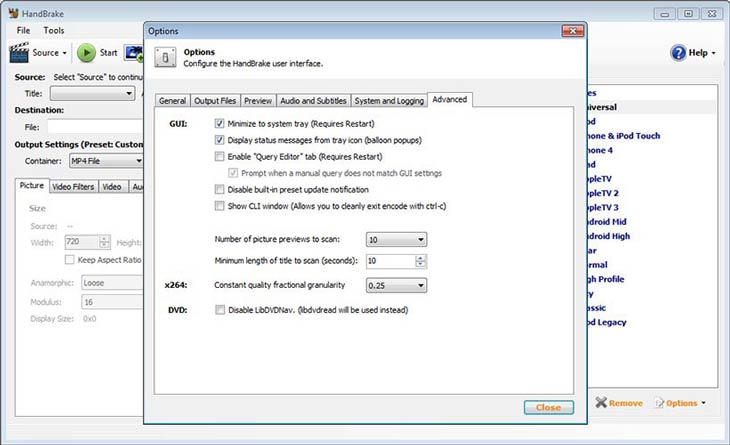Click the green Start play icon
Image resolution: width=730 pixels, height=445 pixels.
pyautogui.click(x=86, y=53)
